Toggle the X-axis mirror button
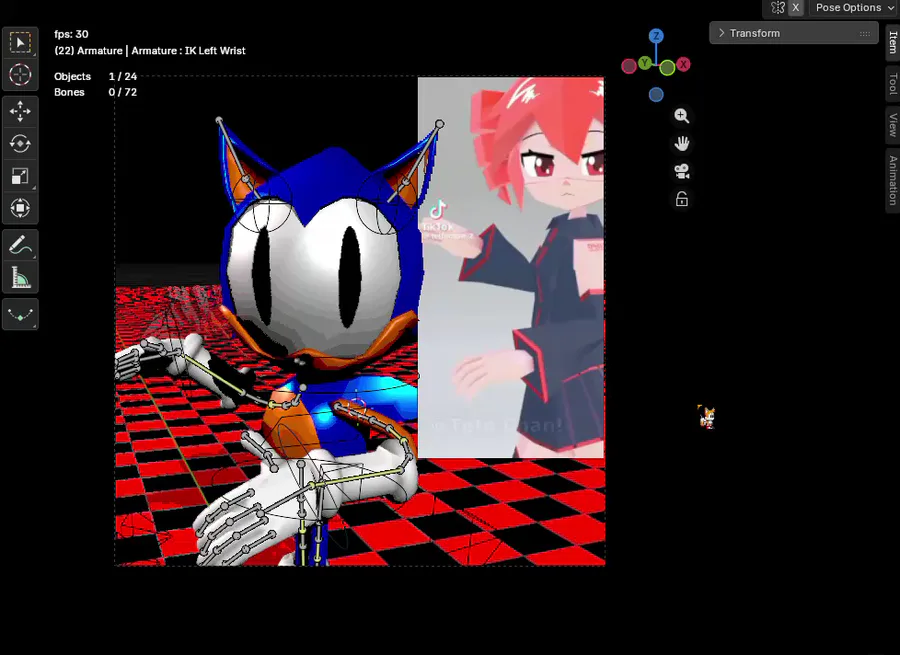The width and height of the screenshot is (900, 655). pos(796,7)
